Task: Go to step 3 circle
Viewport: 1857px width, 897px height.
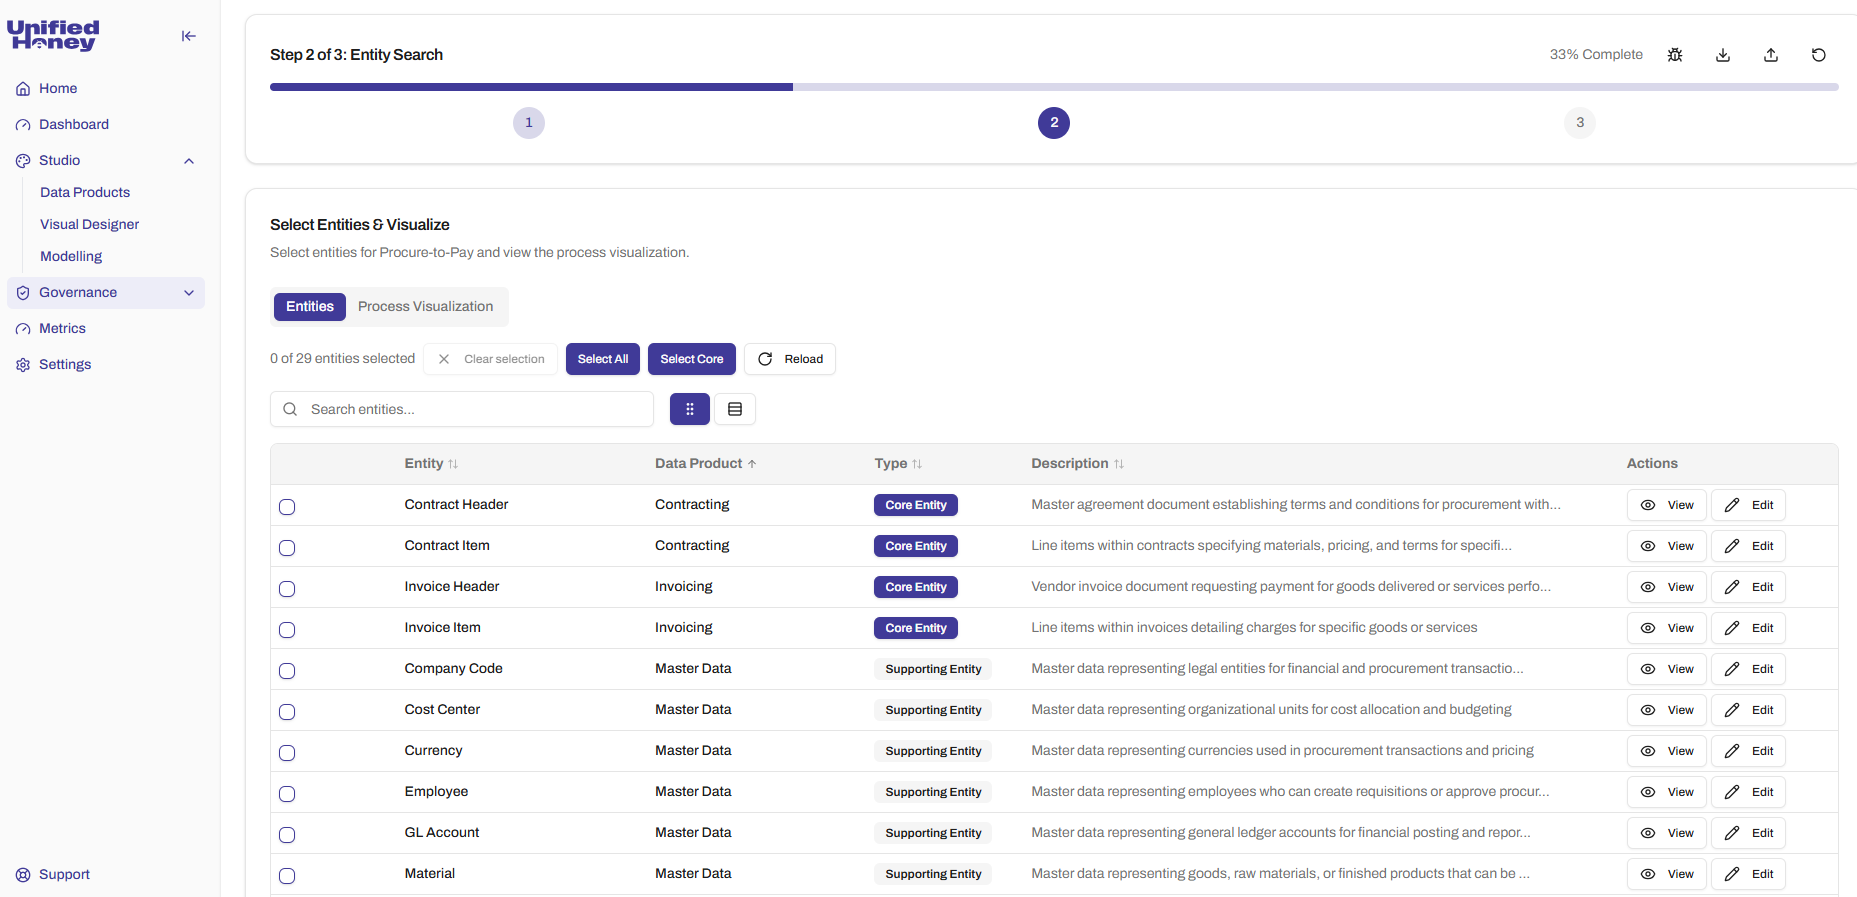Action: [1580, 123]
